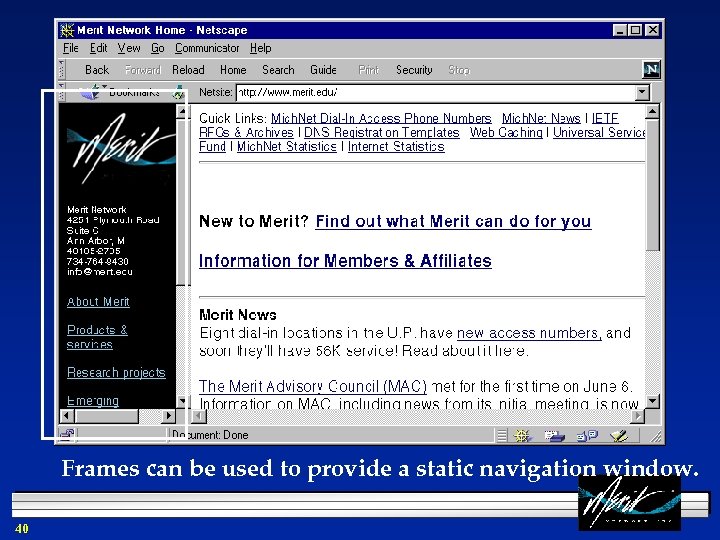Click the Print toolbar button
This screenshot has width=720, height=540.
coord(368,70)
